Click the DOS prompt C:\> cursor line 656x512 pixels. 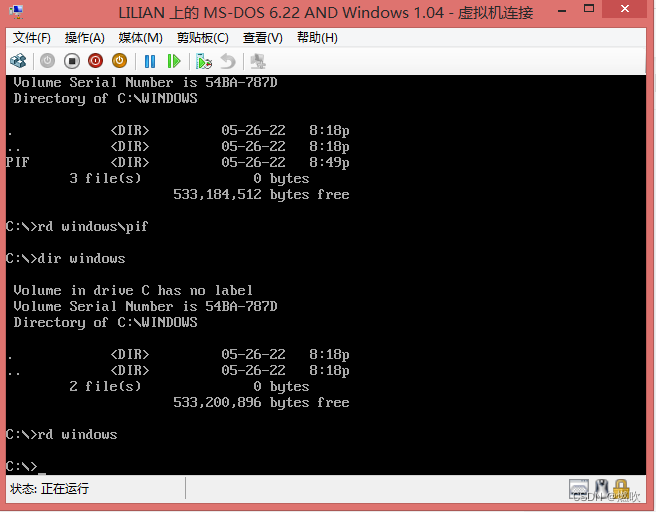click(26, 466)
